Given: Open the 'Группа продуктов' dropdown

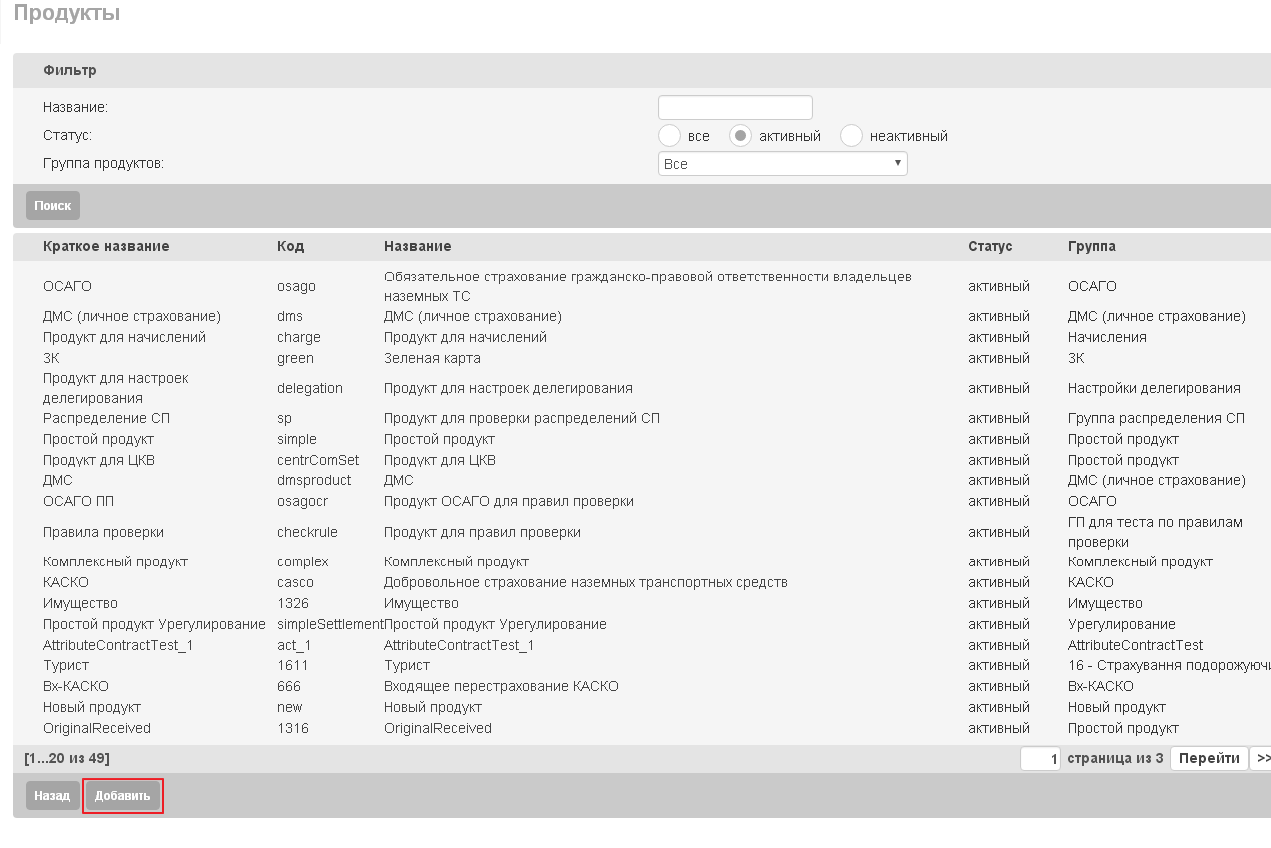Looking at the screenshot, I should [x=783, y=163].
